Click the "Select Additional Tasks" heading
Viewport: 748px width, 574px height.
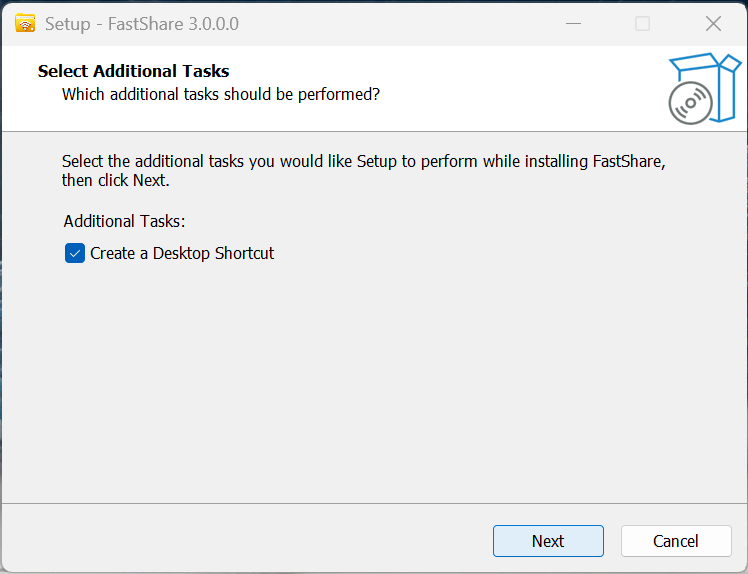(133, 71)
